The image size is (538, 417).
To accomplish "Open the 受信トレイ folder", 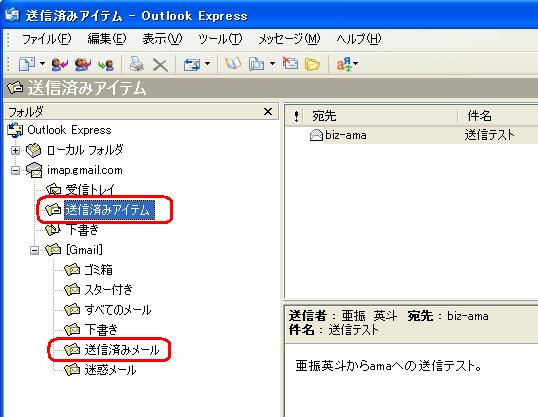I will [90, 190].
